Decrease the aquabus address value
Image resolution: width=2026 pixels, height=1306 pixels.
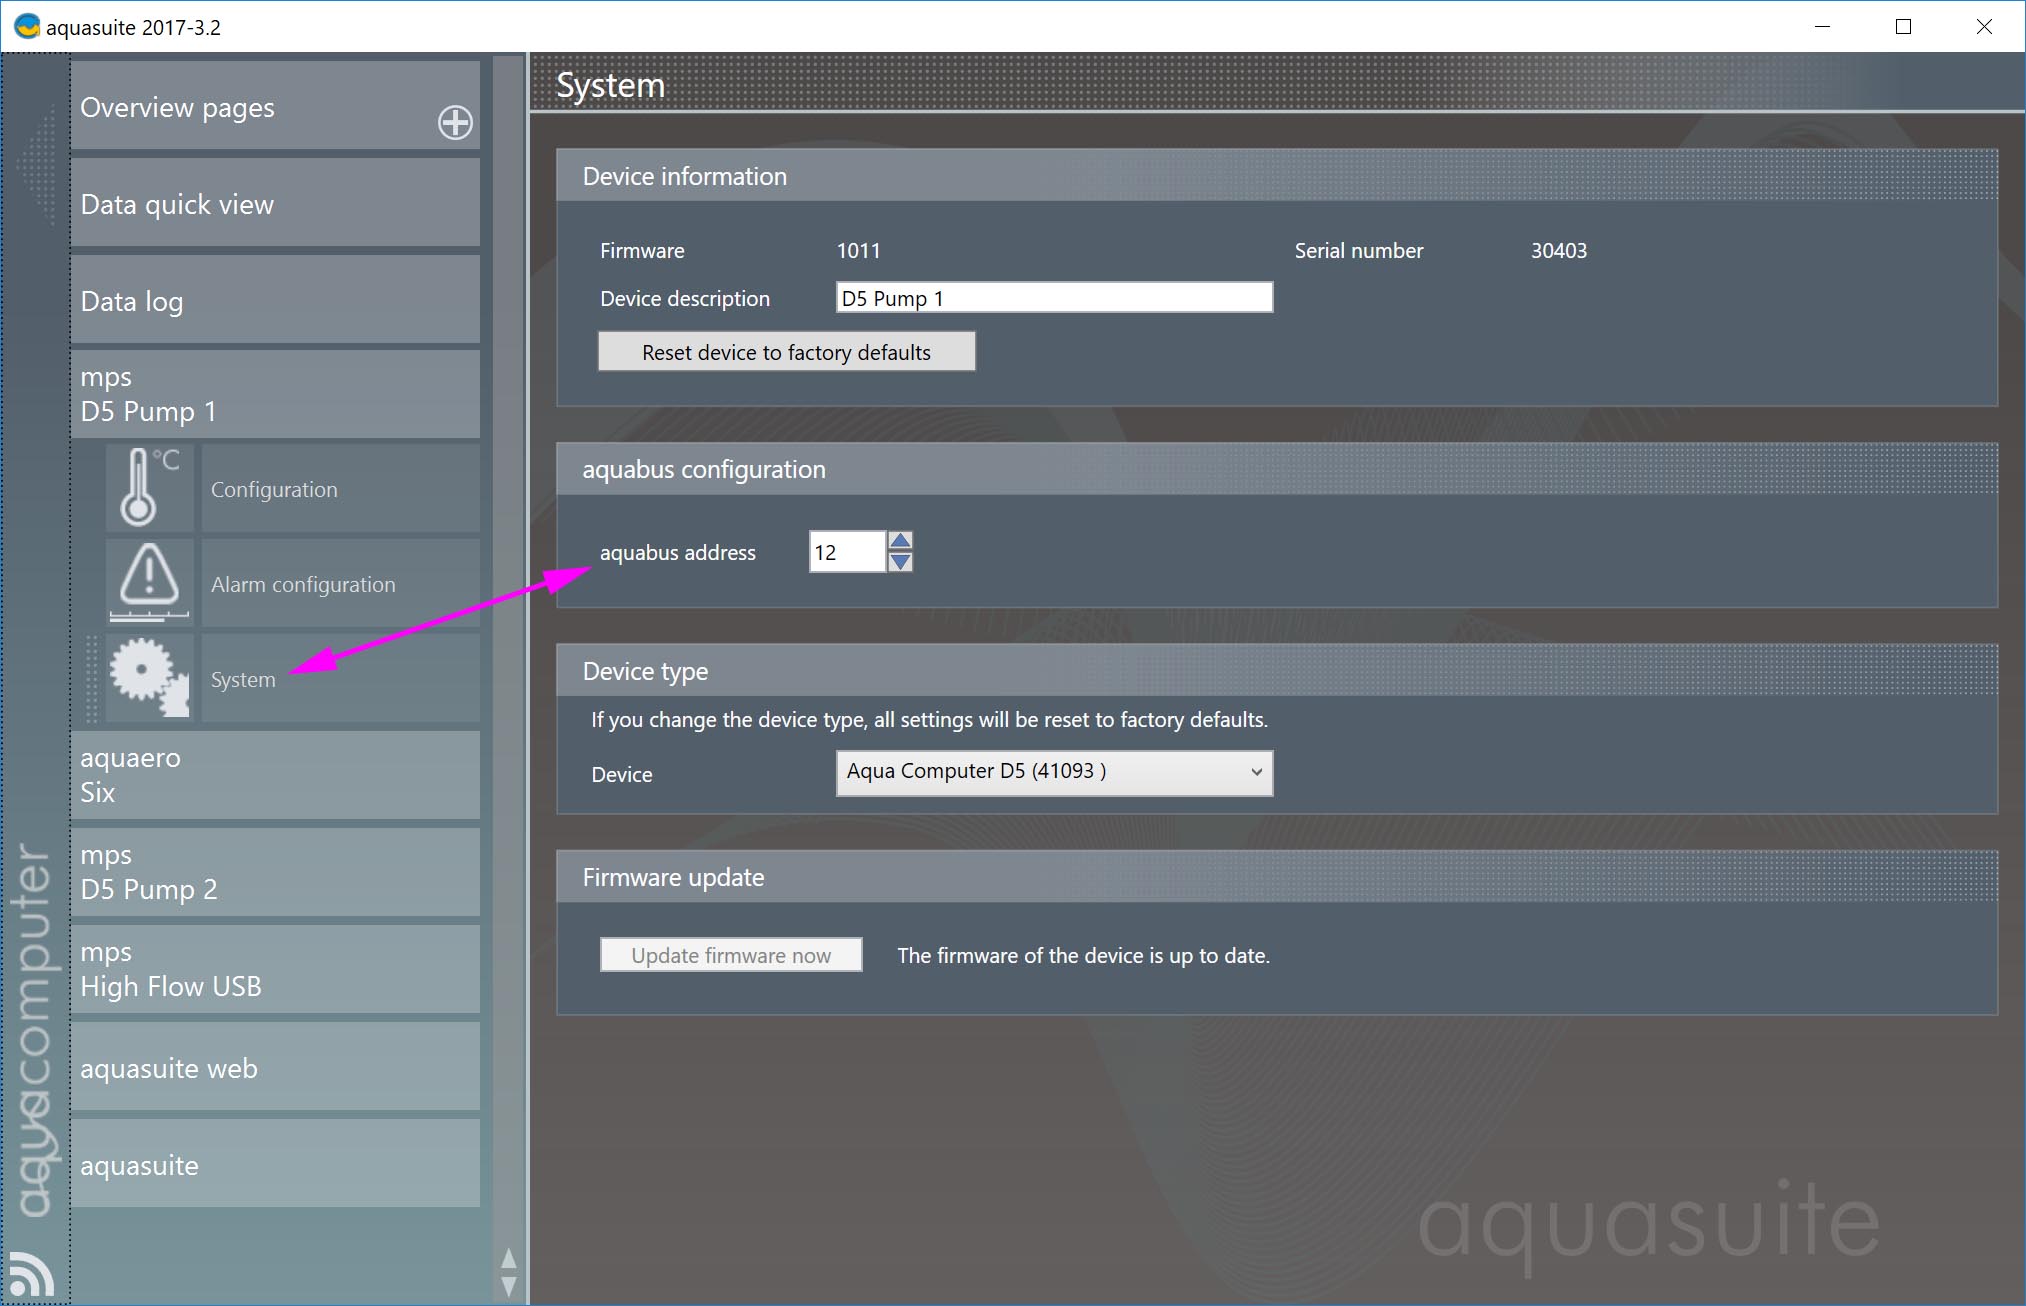pos(900,562)
